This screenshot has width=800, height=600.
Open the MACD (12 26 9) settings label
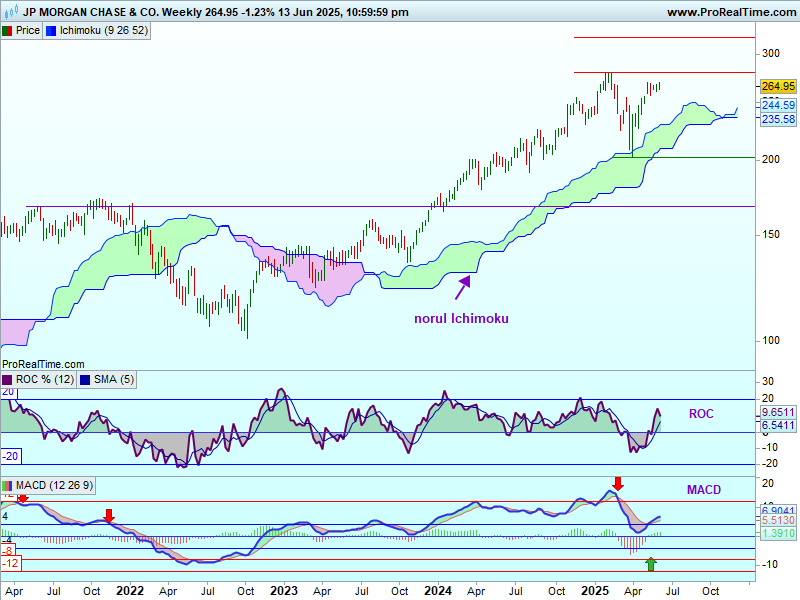pyautogui.click(x=55, y=486)
